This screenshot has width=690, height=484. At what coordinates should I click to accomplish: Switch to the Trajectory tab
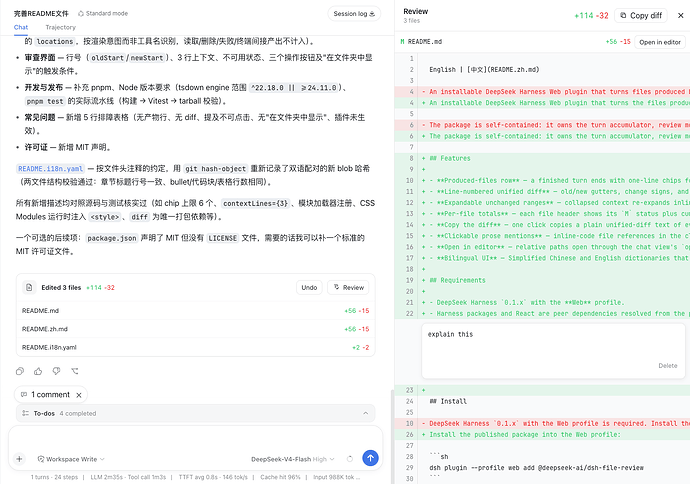coord(61,27)
